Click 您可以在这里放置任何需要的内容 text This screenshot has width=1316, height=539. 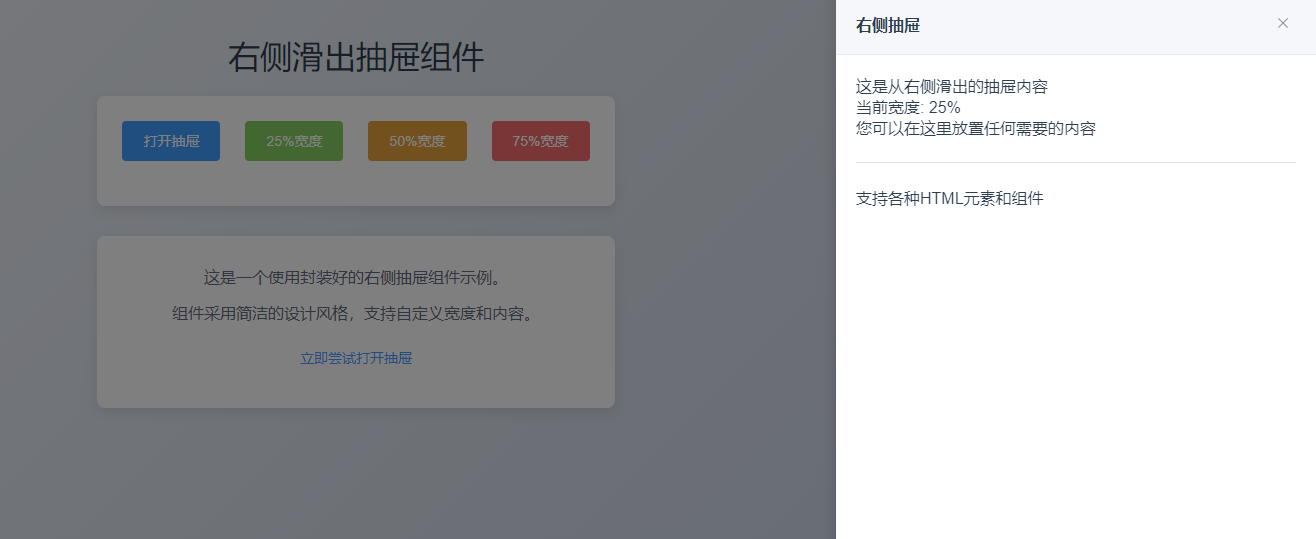[x=976, y=129]
